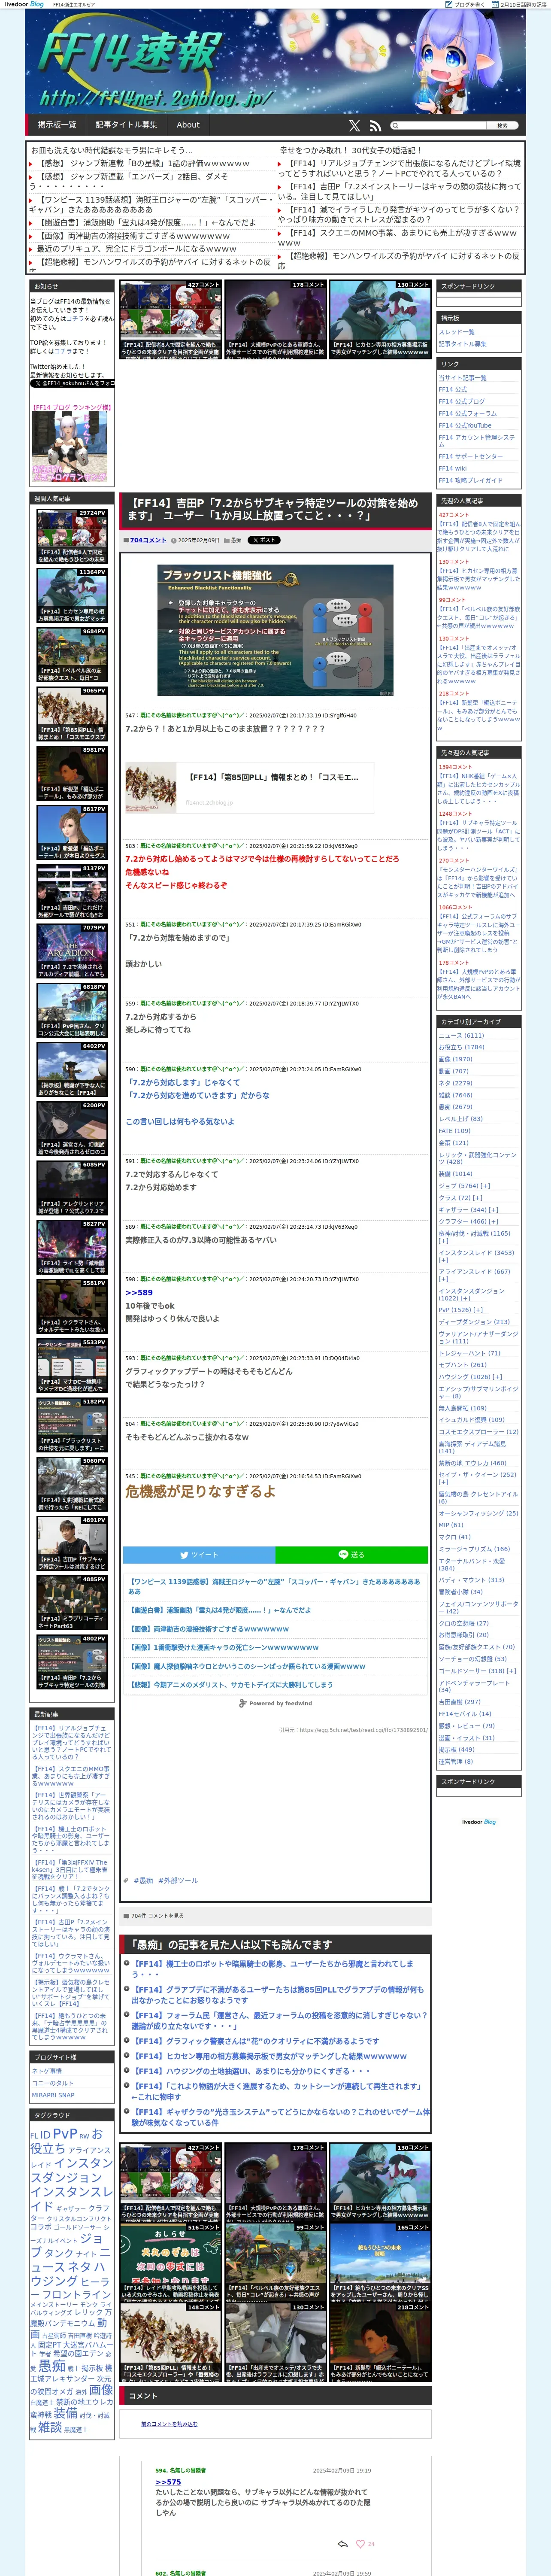Image resolution: width=551 pixels, height=2576 pixels.
Task: Expand the ゴールドソーサー (318) category [+]
Action: (x=512, y=1670)
